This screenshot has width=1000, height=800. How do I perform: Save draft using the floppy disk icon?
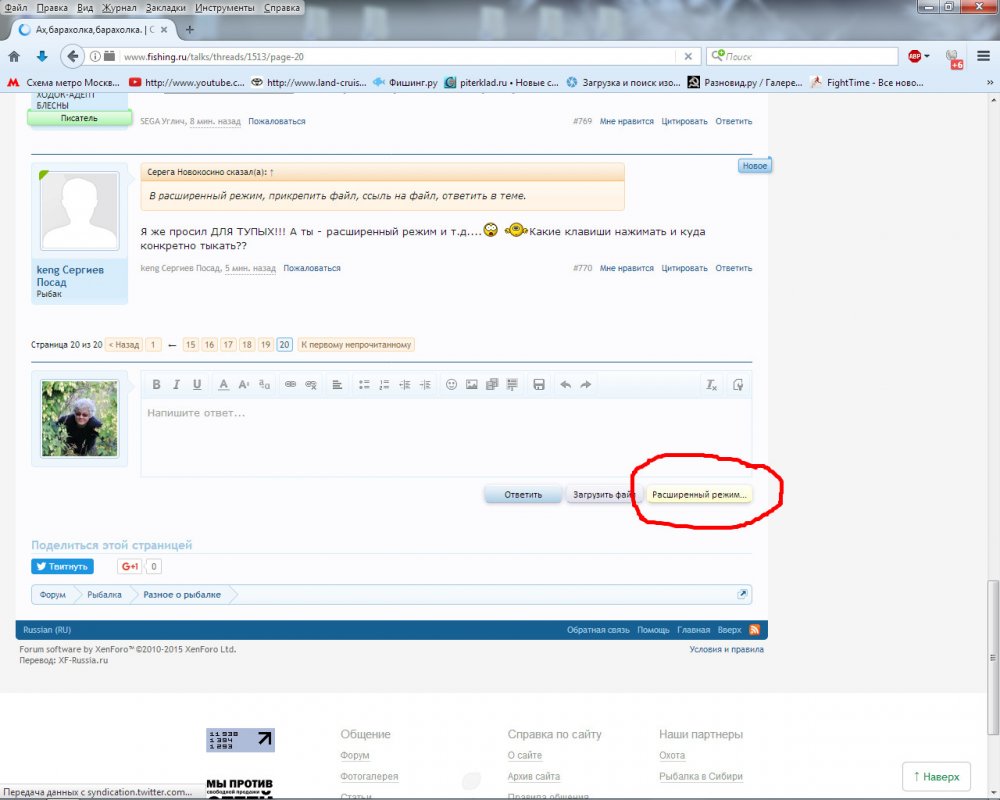coord(538,385)
